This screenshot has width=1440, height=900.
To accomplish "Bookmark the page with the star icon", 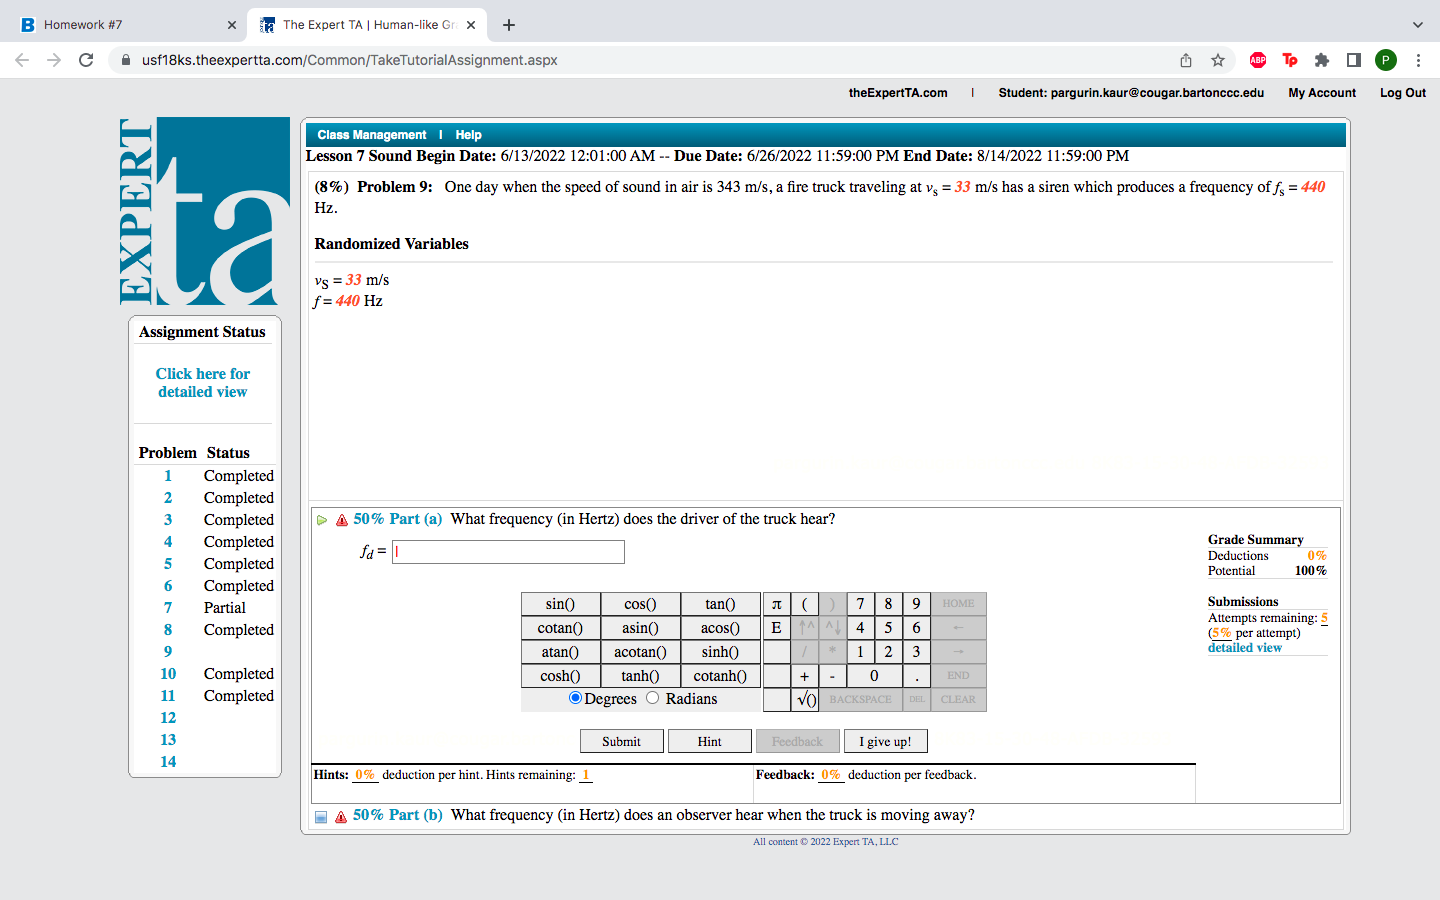I will point(1218,60).
